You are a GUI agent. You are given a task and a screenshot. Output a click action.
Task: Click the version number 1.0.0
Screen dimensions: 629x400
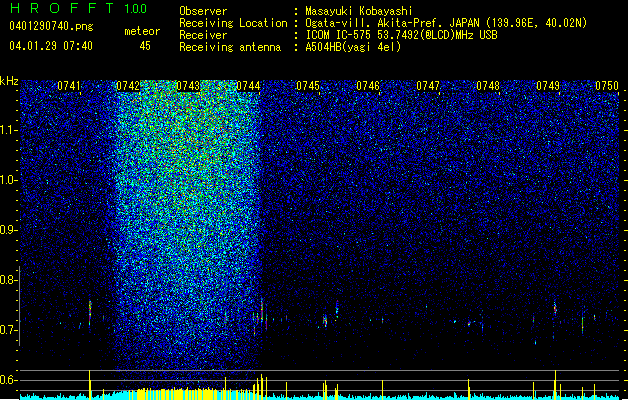(x=135, y=8)
